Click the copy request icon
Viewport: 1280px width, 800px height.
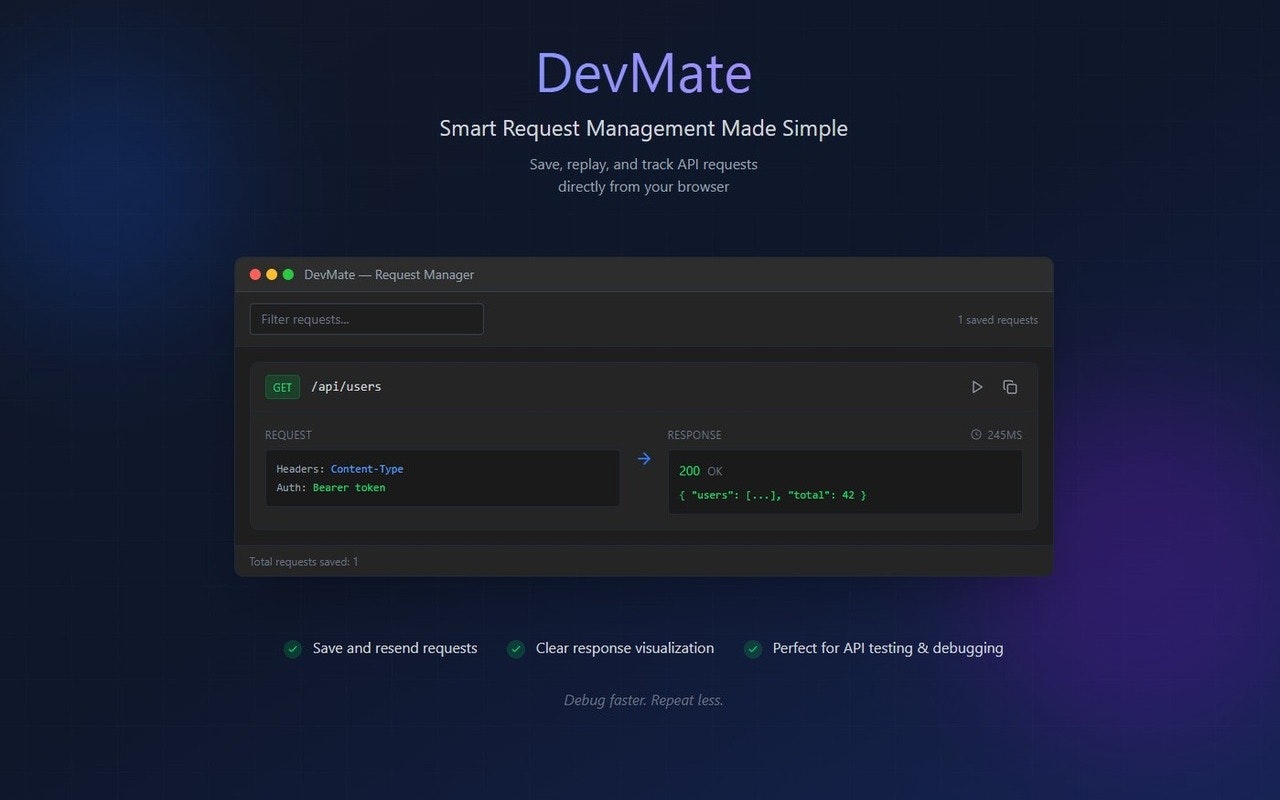1010,387
